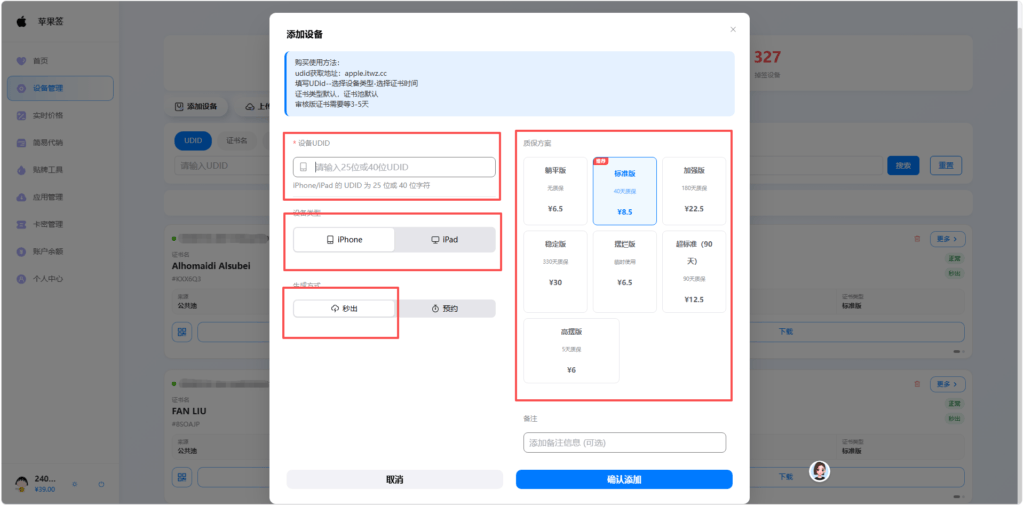Click the red 327 device count
Viewport: 1024px width, 505px height.
pyautogui.click(x=767, y=57)
